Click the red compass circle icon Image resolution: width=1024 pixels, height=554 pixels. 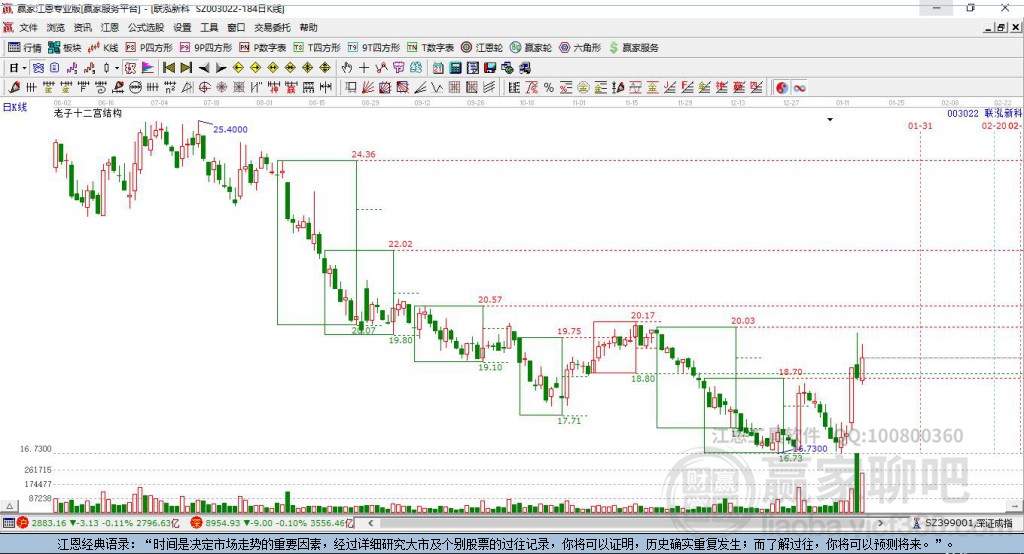[204, 88]
